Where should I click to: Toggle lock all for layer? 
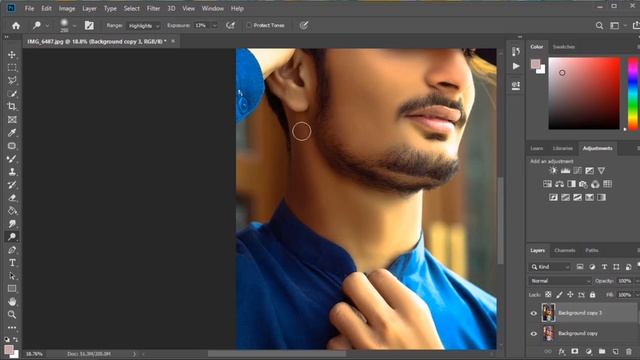tap(592, 294)
